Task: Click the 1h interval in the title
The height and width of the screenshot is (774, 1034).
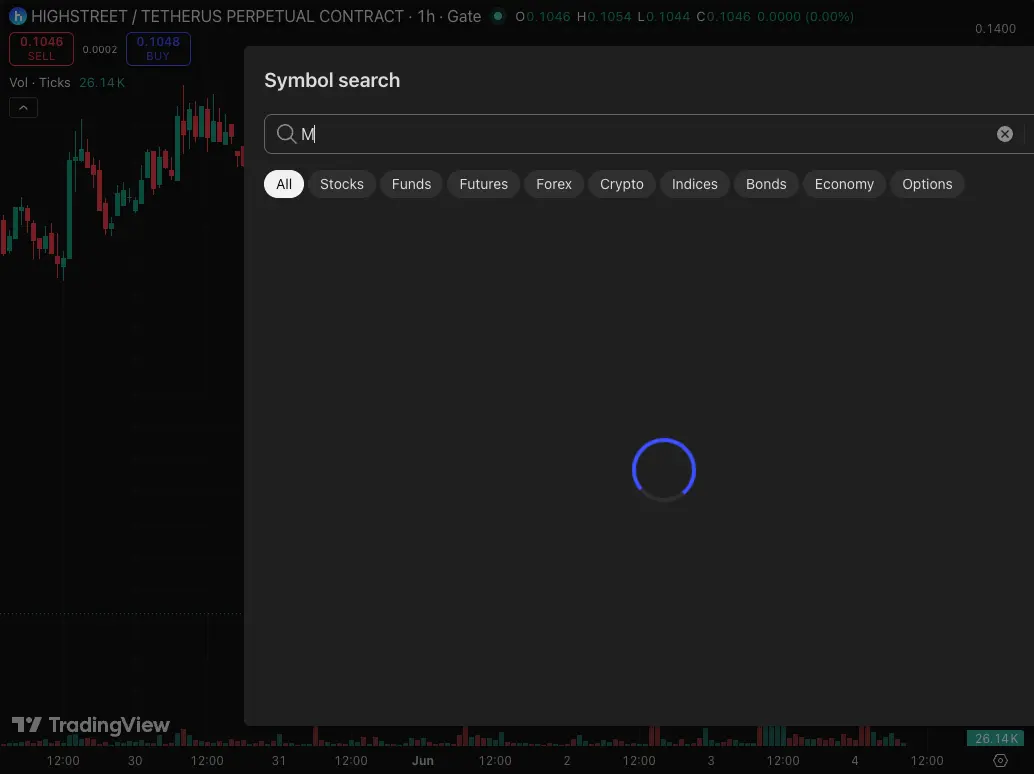Action: [426, 16]
